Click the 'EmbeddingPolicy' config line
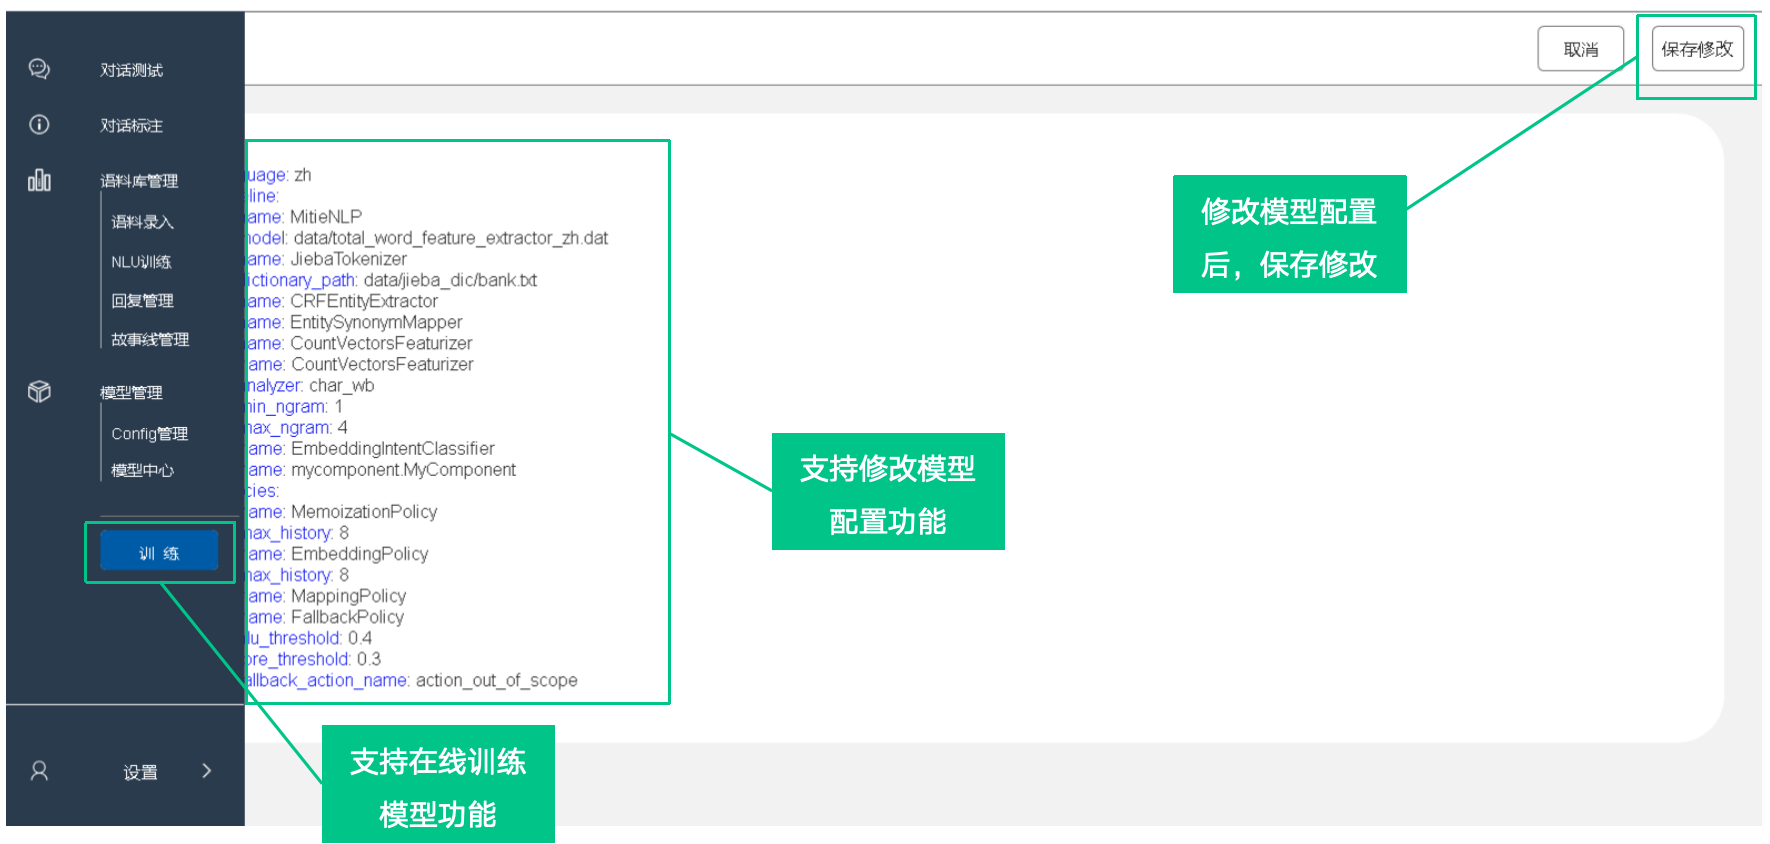This screenshot has width=1770, height=844. 360,554
